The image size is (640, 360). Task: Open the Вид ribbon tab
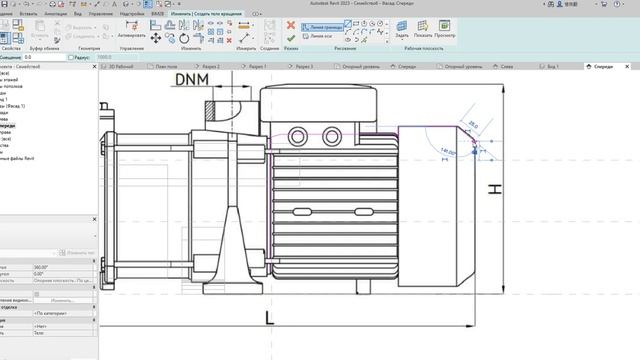coord(78,14)
